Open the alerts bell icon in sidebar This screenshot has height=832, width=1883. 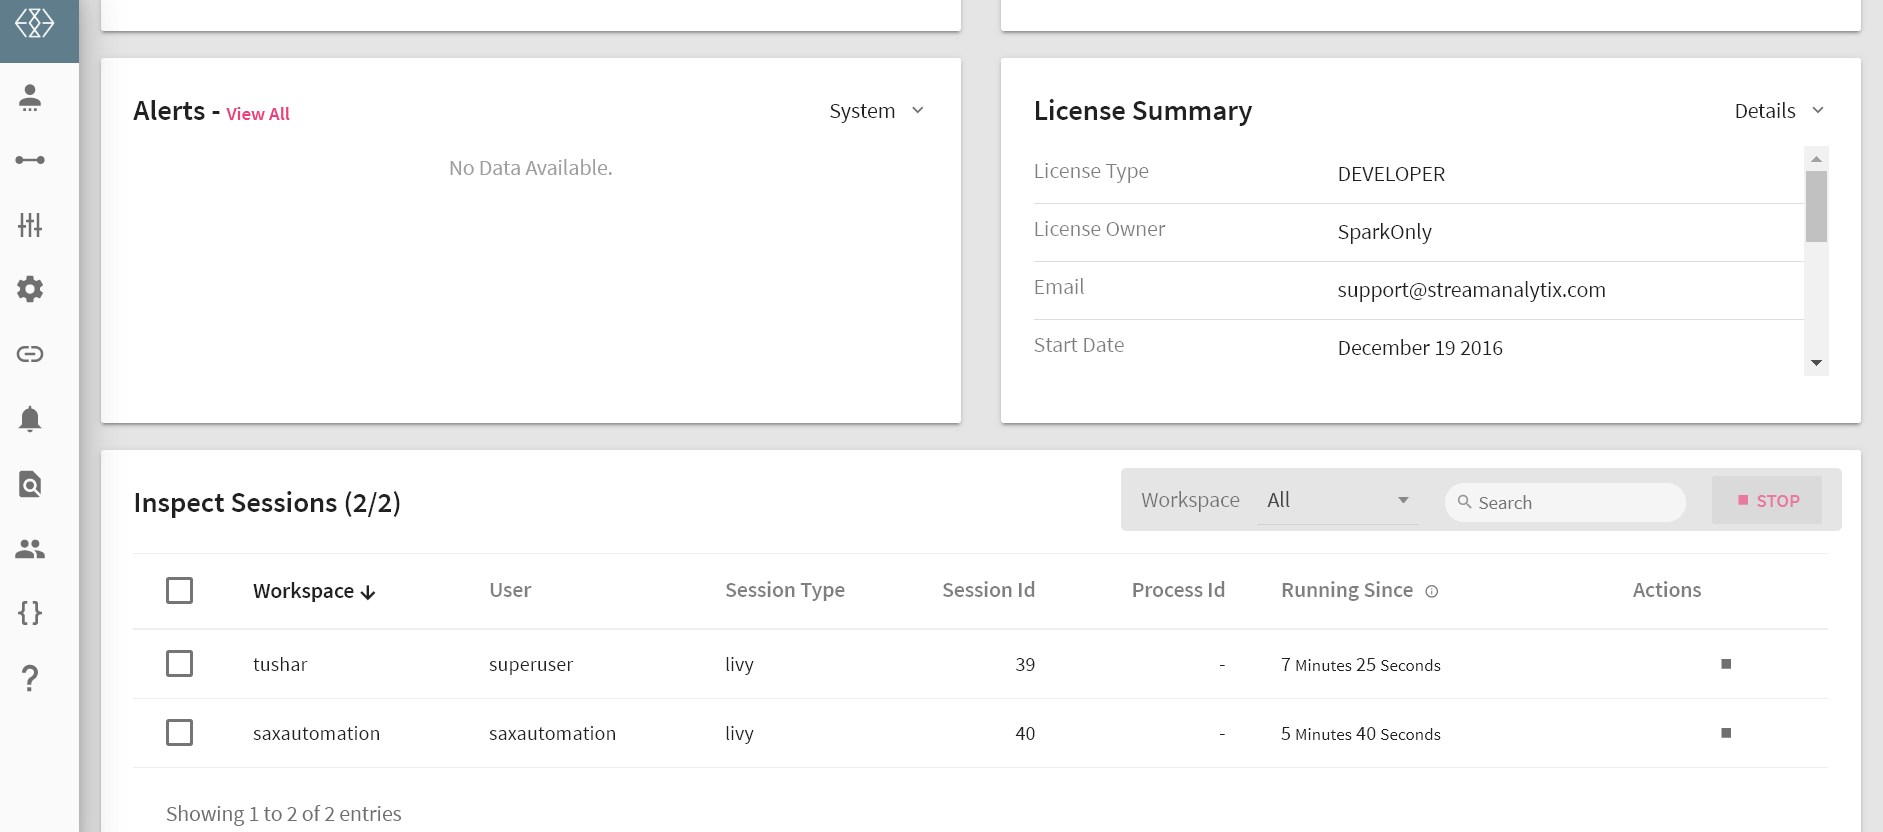[30, 419]
